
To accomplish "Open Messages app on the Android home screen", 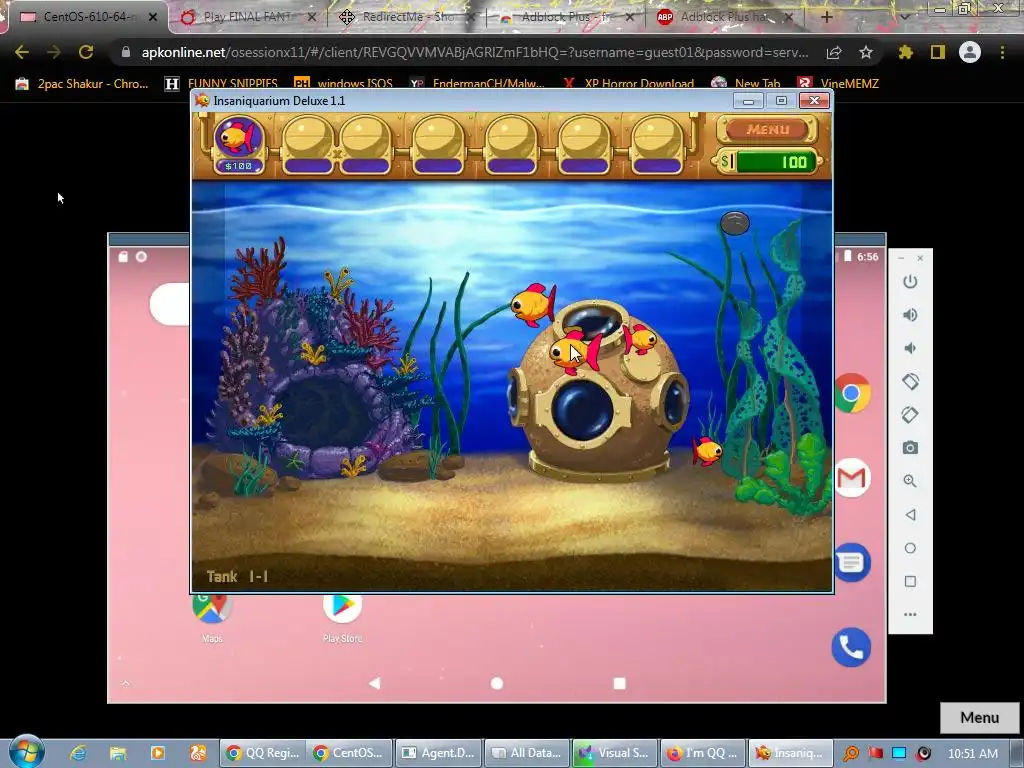I will coord(852,562).
